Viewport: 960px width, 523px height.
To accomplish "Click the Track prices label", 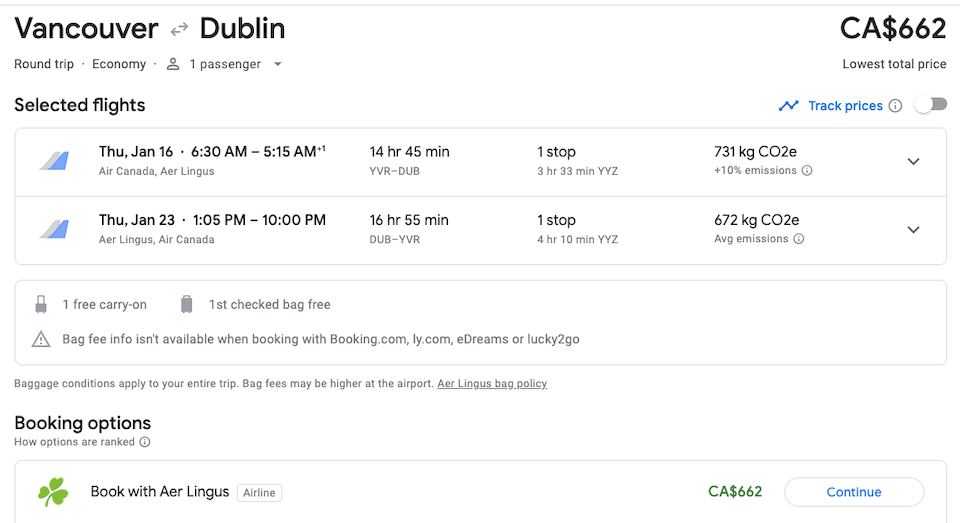I will pyautogui.click(x=846, y=106).
